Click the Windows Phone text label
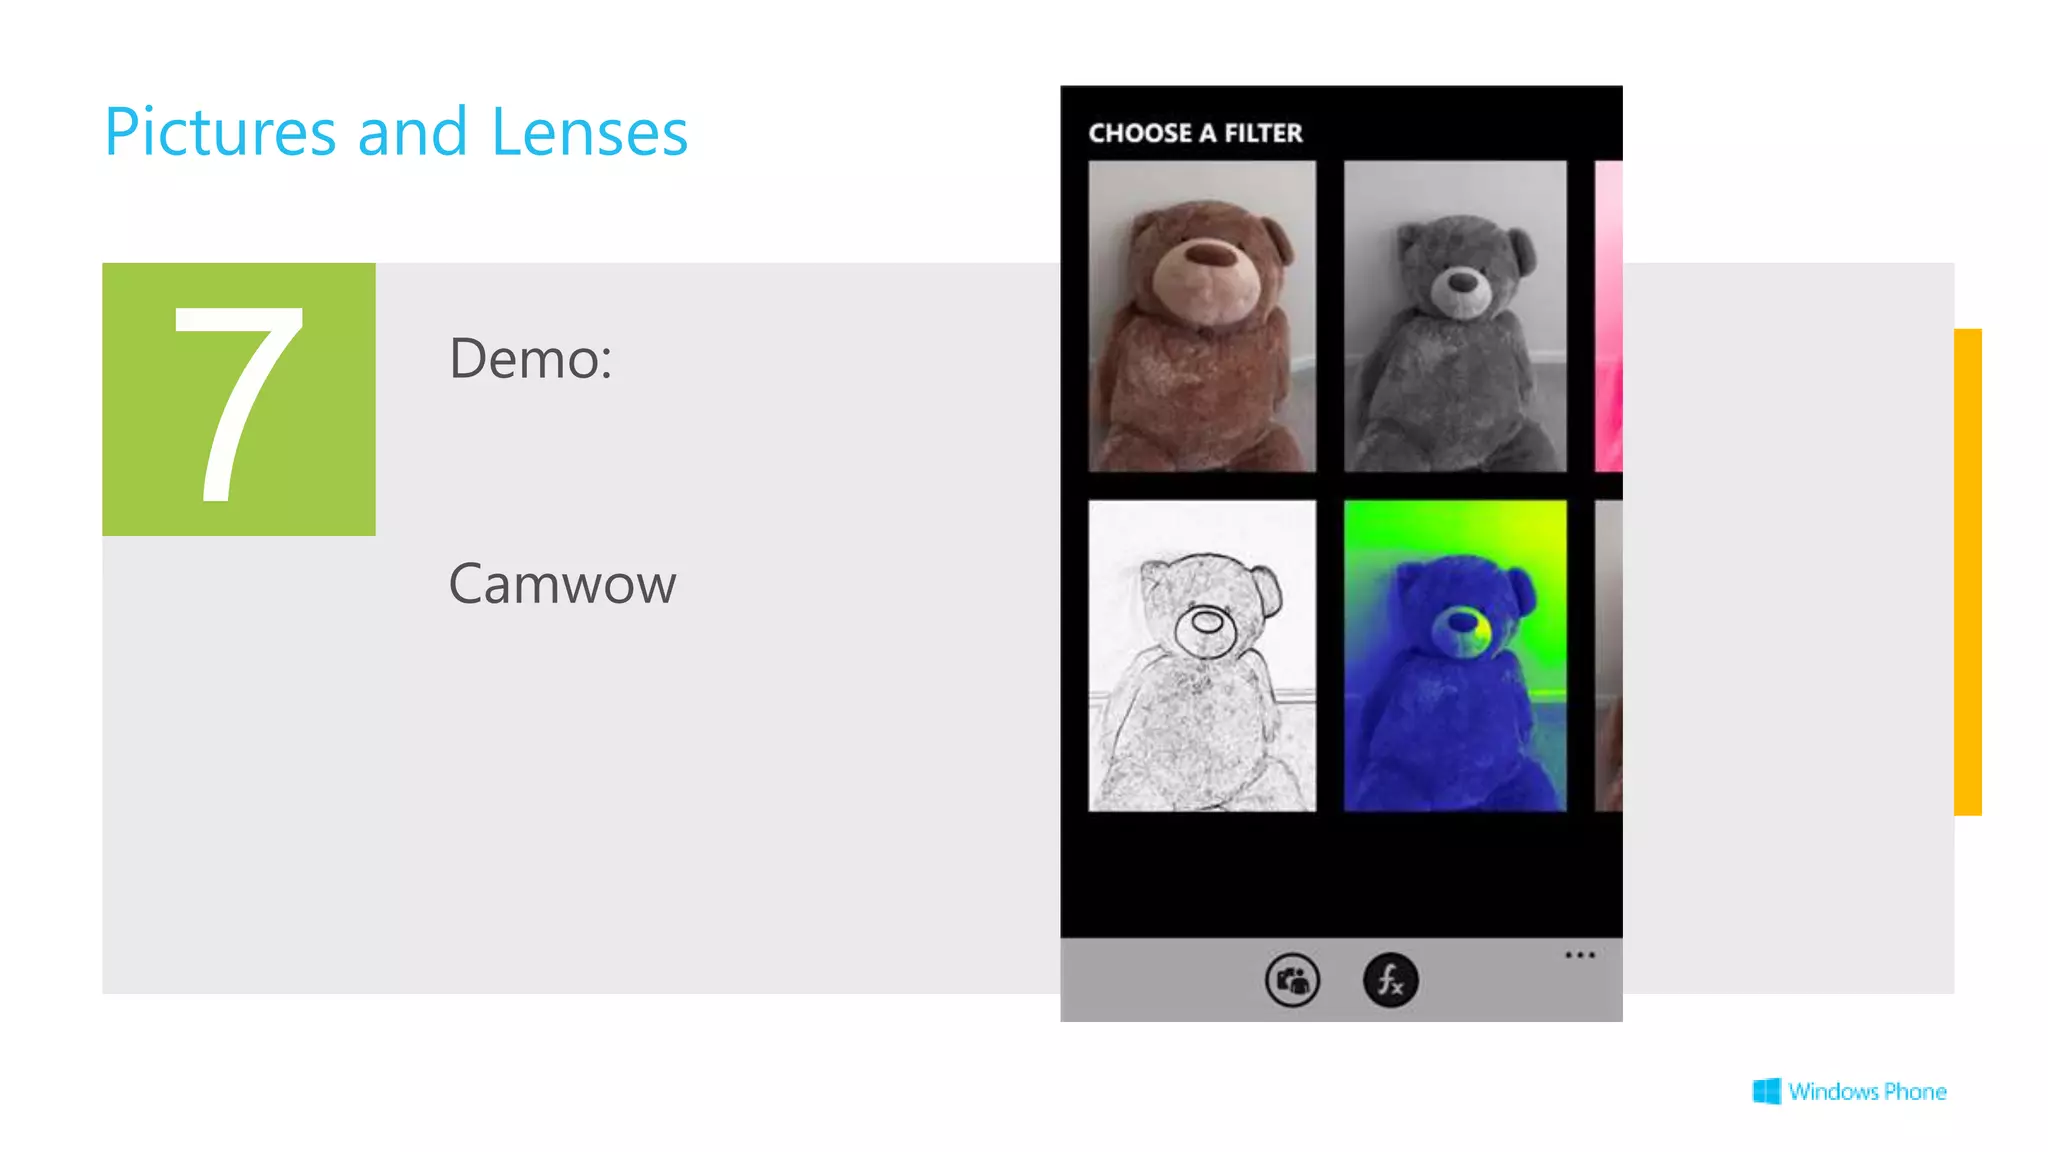This screenshot has width=2048, height=1152. pyautogui.click(x=1868, y=1091)
